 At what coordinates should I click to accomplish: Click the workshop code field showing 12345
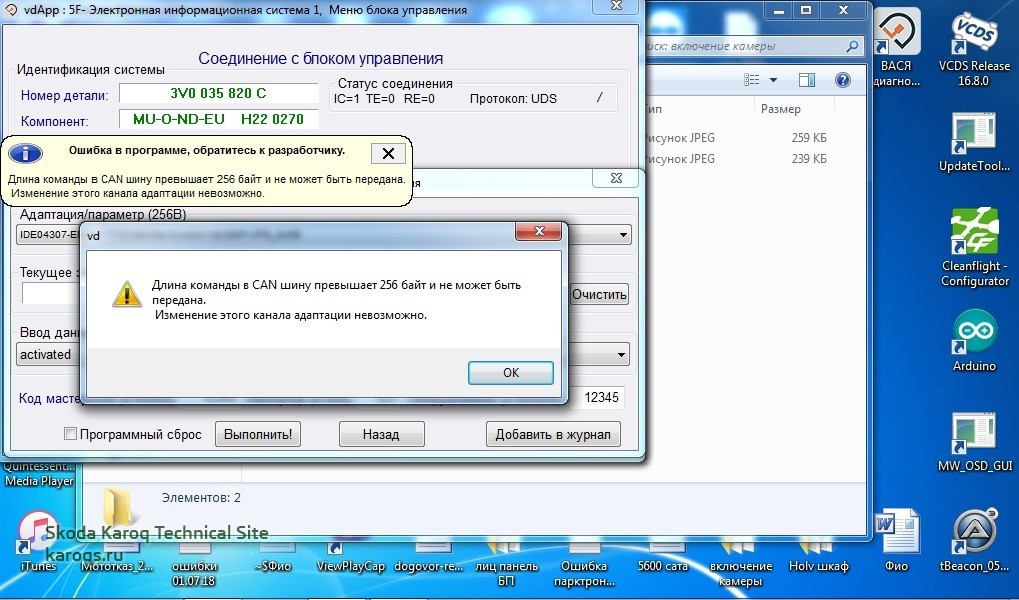tap(600, 397)
